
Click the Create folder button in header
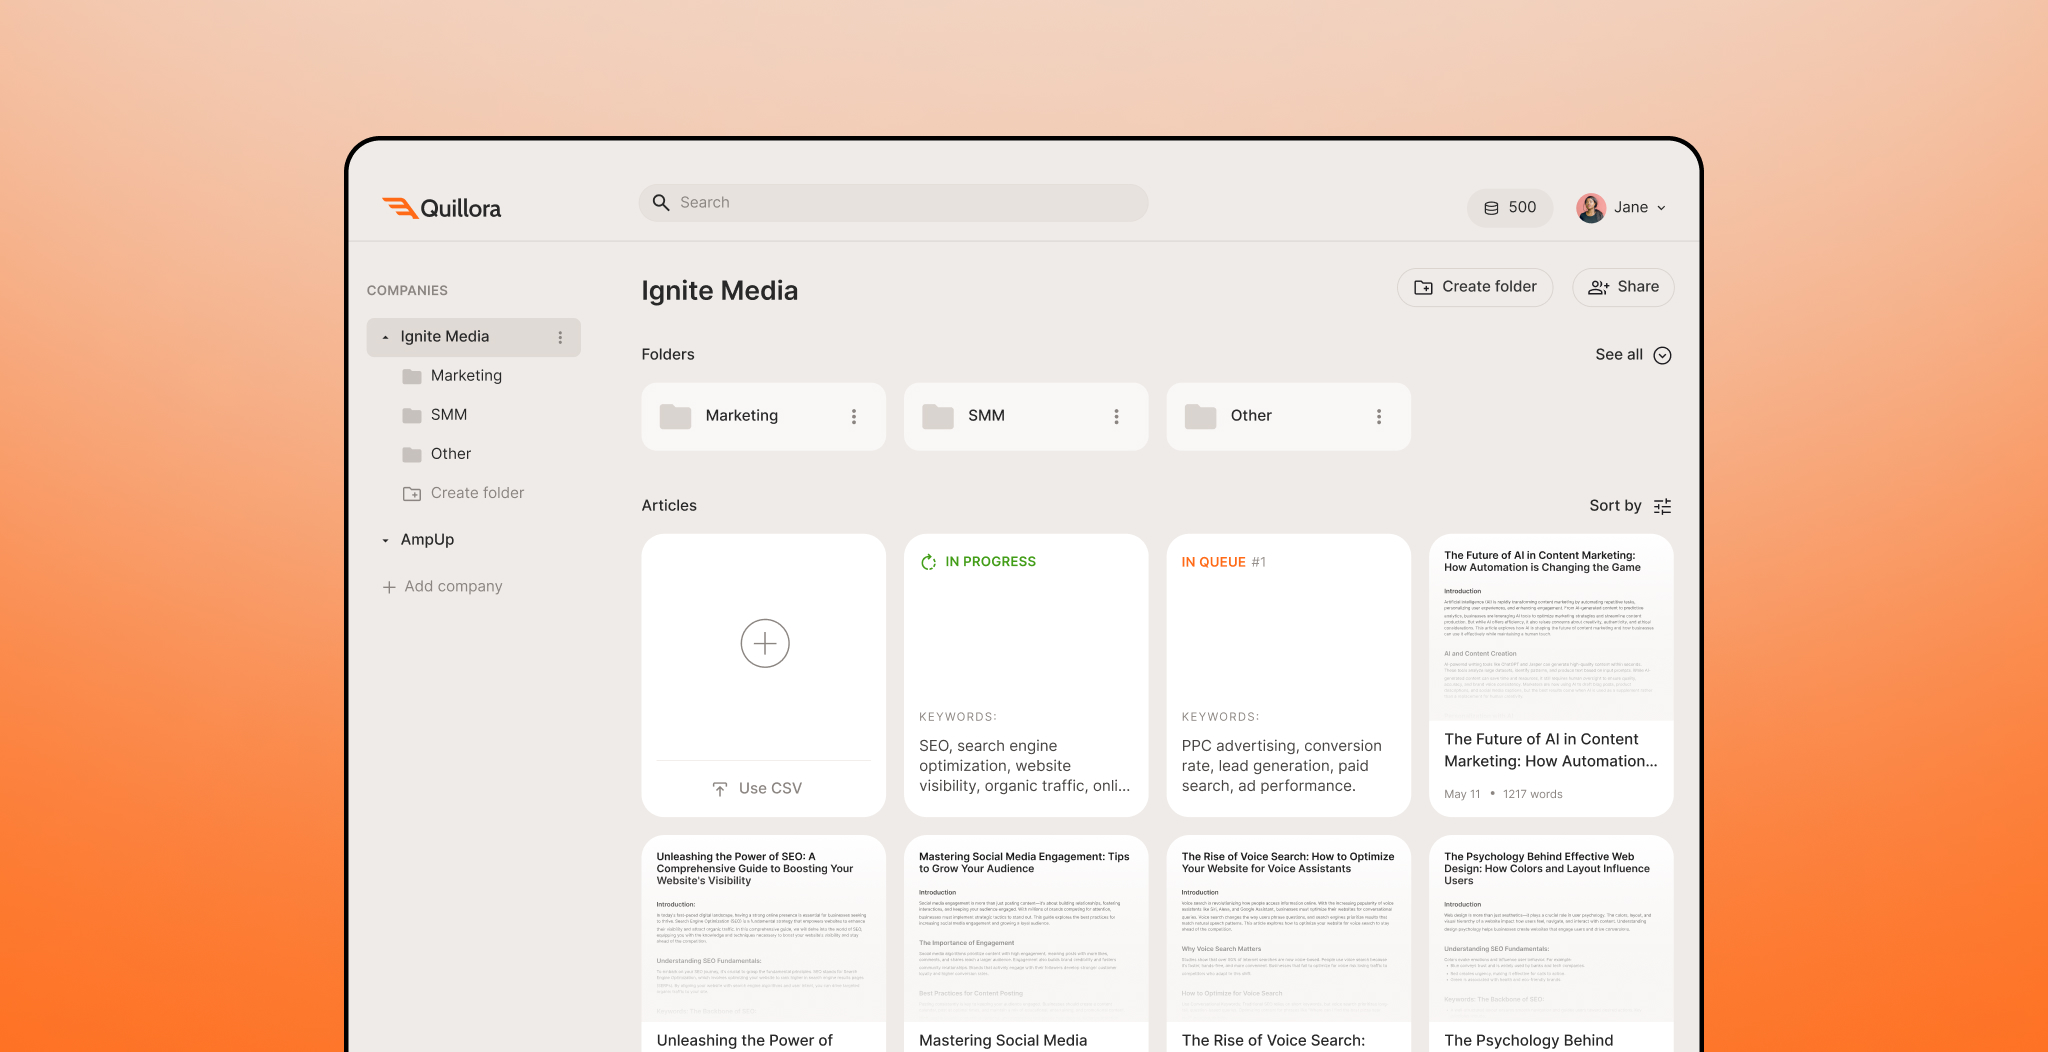[x=1474, y=287]
